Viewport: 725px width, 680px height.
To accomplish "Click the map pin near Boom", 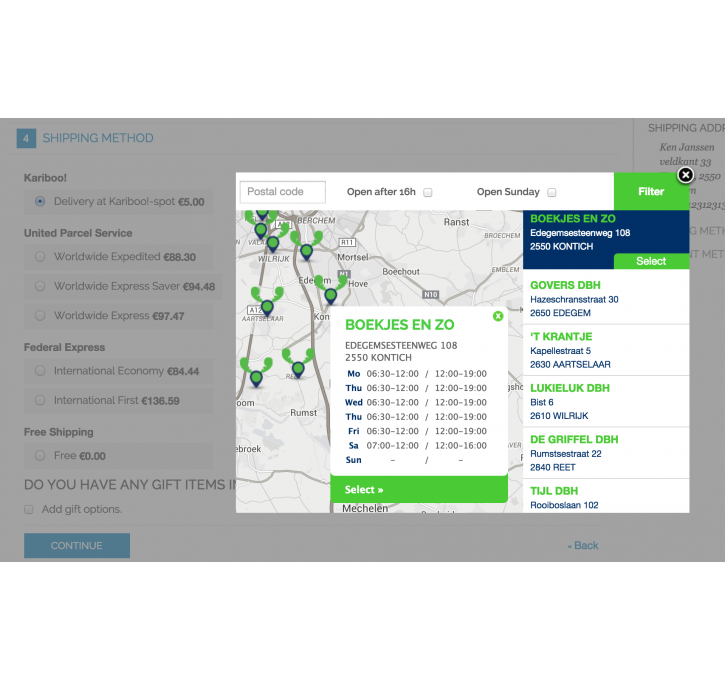I will [256, 379].
